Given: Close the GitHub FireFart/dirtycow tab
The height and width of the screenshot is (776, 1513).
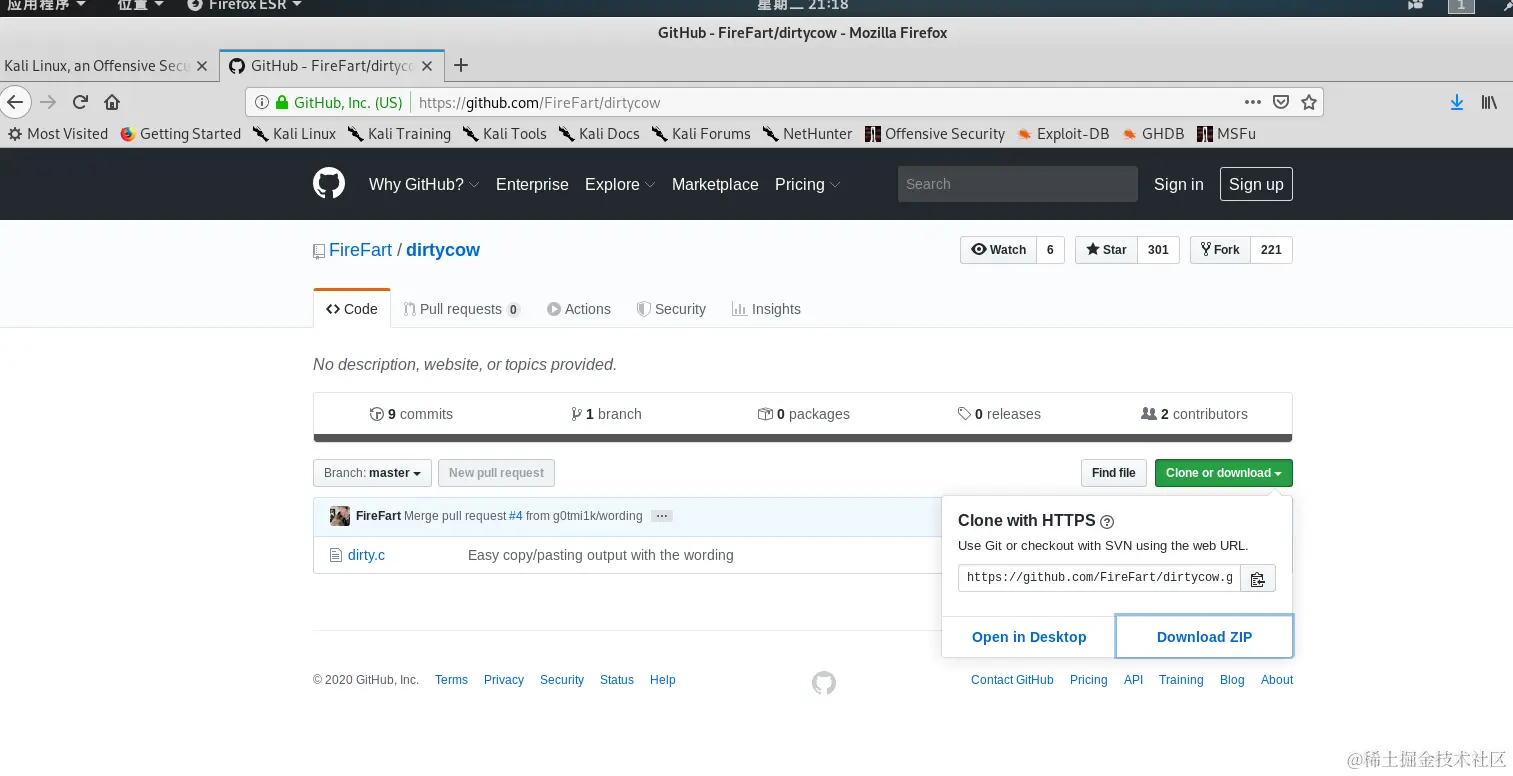Looking at the screenshot, I should tap(427, 66).
